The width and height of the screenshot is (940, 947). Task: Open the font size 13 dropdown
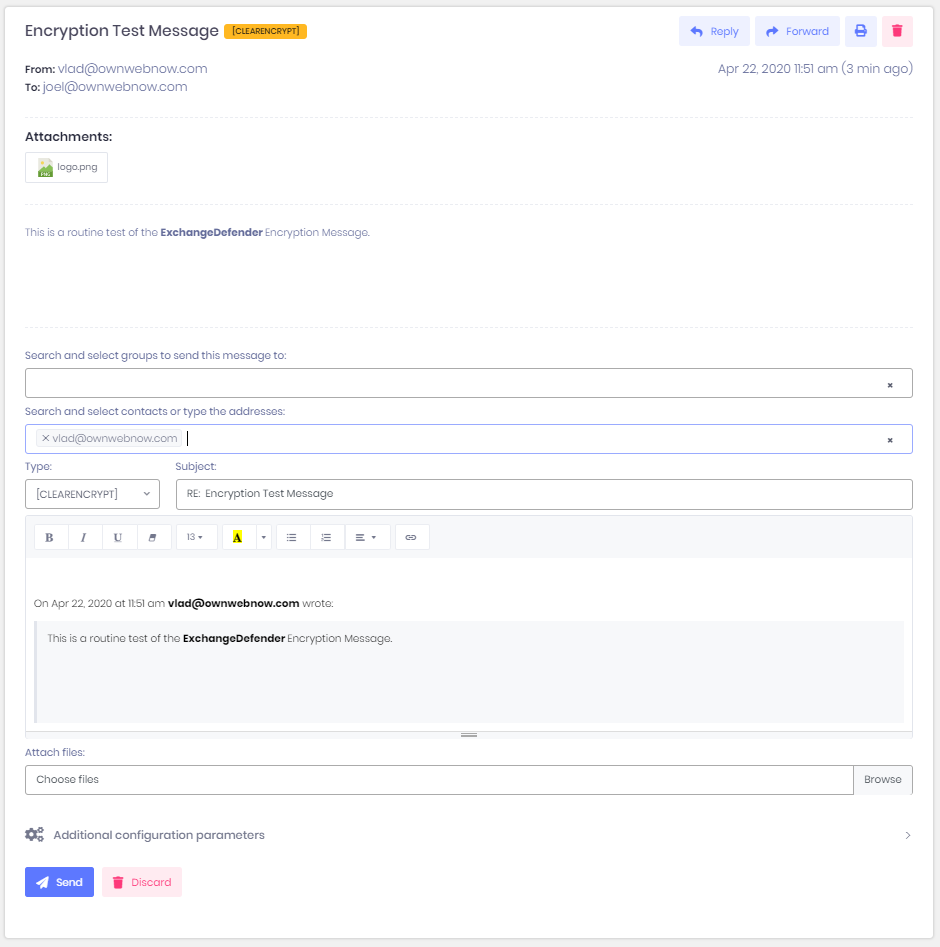point(195,537)
